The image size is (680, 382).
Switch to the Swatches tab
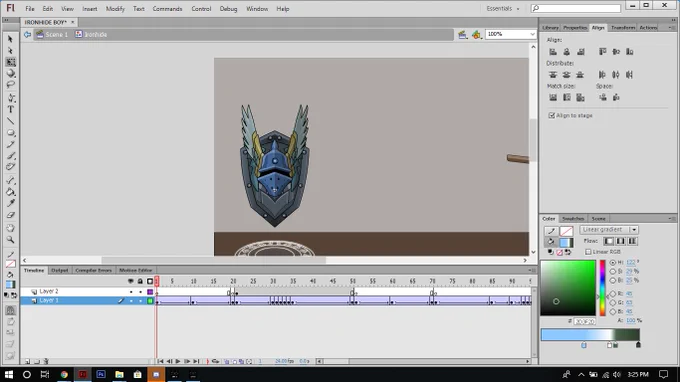click(x=573, y=219)
